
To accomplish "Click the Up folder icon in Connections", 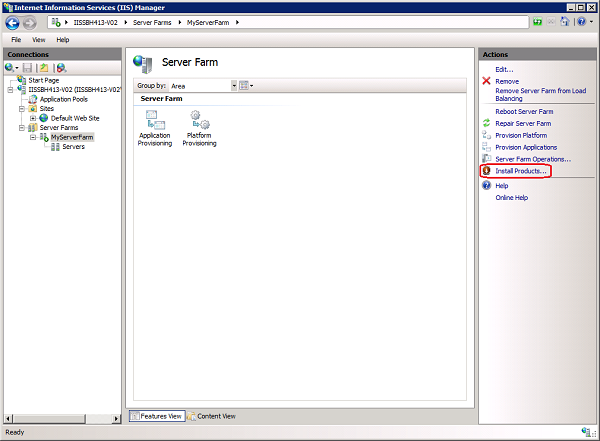I will [x=44, y=68].
